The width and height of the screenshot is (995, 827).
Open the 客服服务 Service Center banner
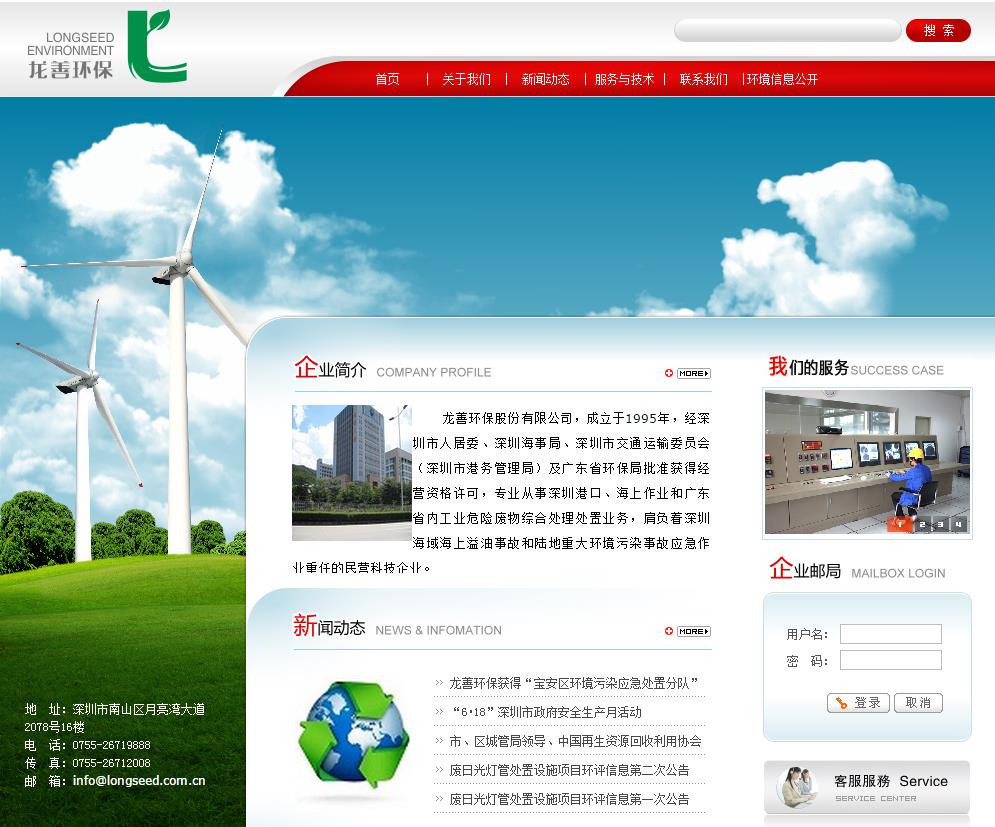[867, 787]
